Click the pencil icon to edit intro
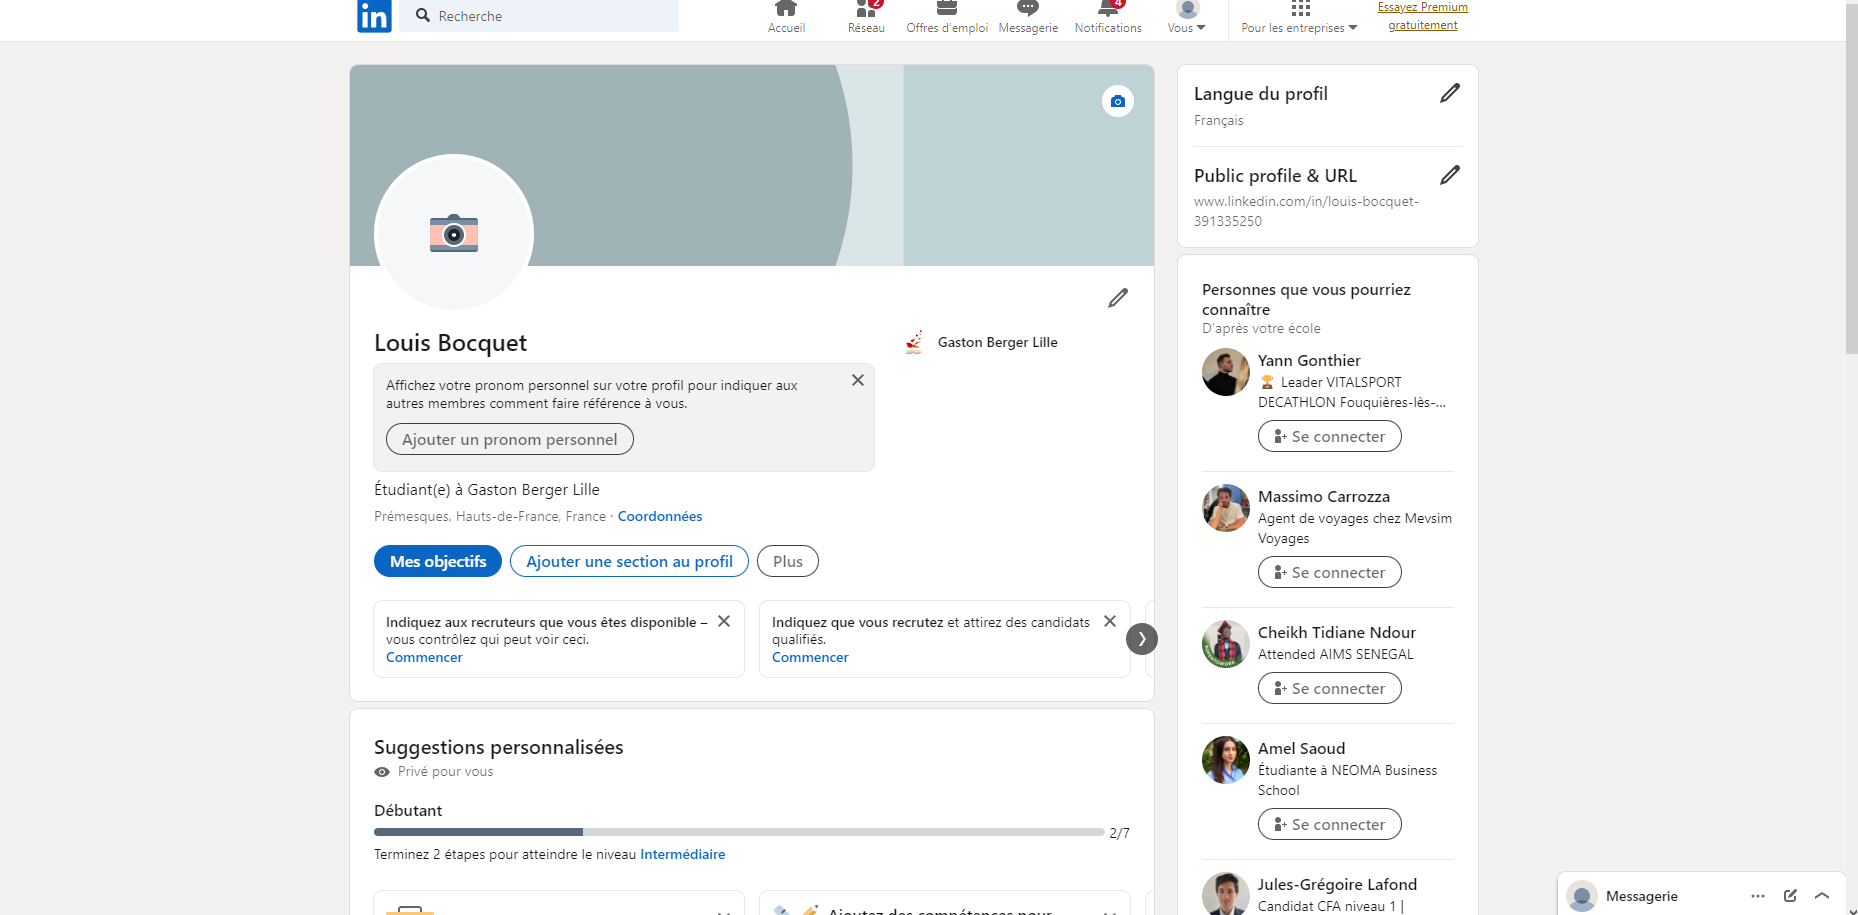This screenshot has width=1858, height=915. tap(1117, 298)
